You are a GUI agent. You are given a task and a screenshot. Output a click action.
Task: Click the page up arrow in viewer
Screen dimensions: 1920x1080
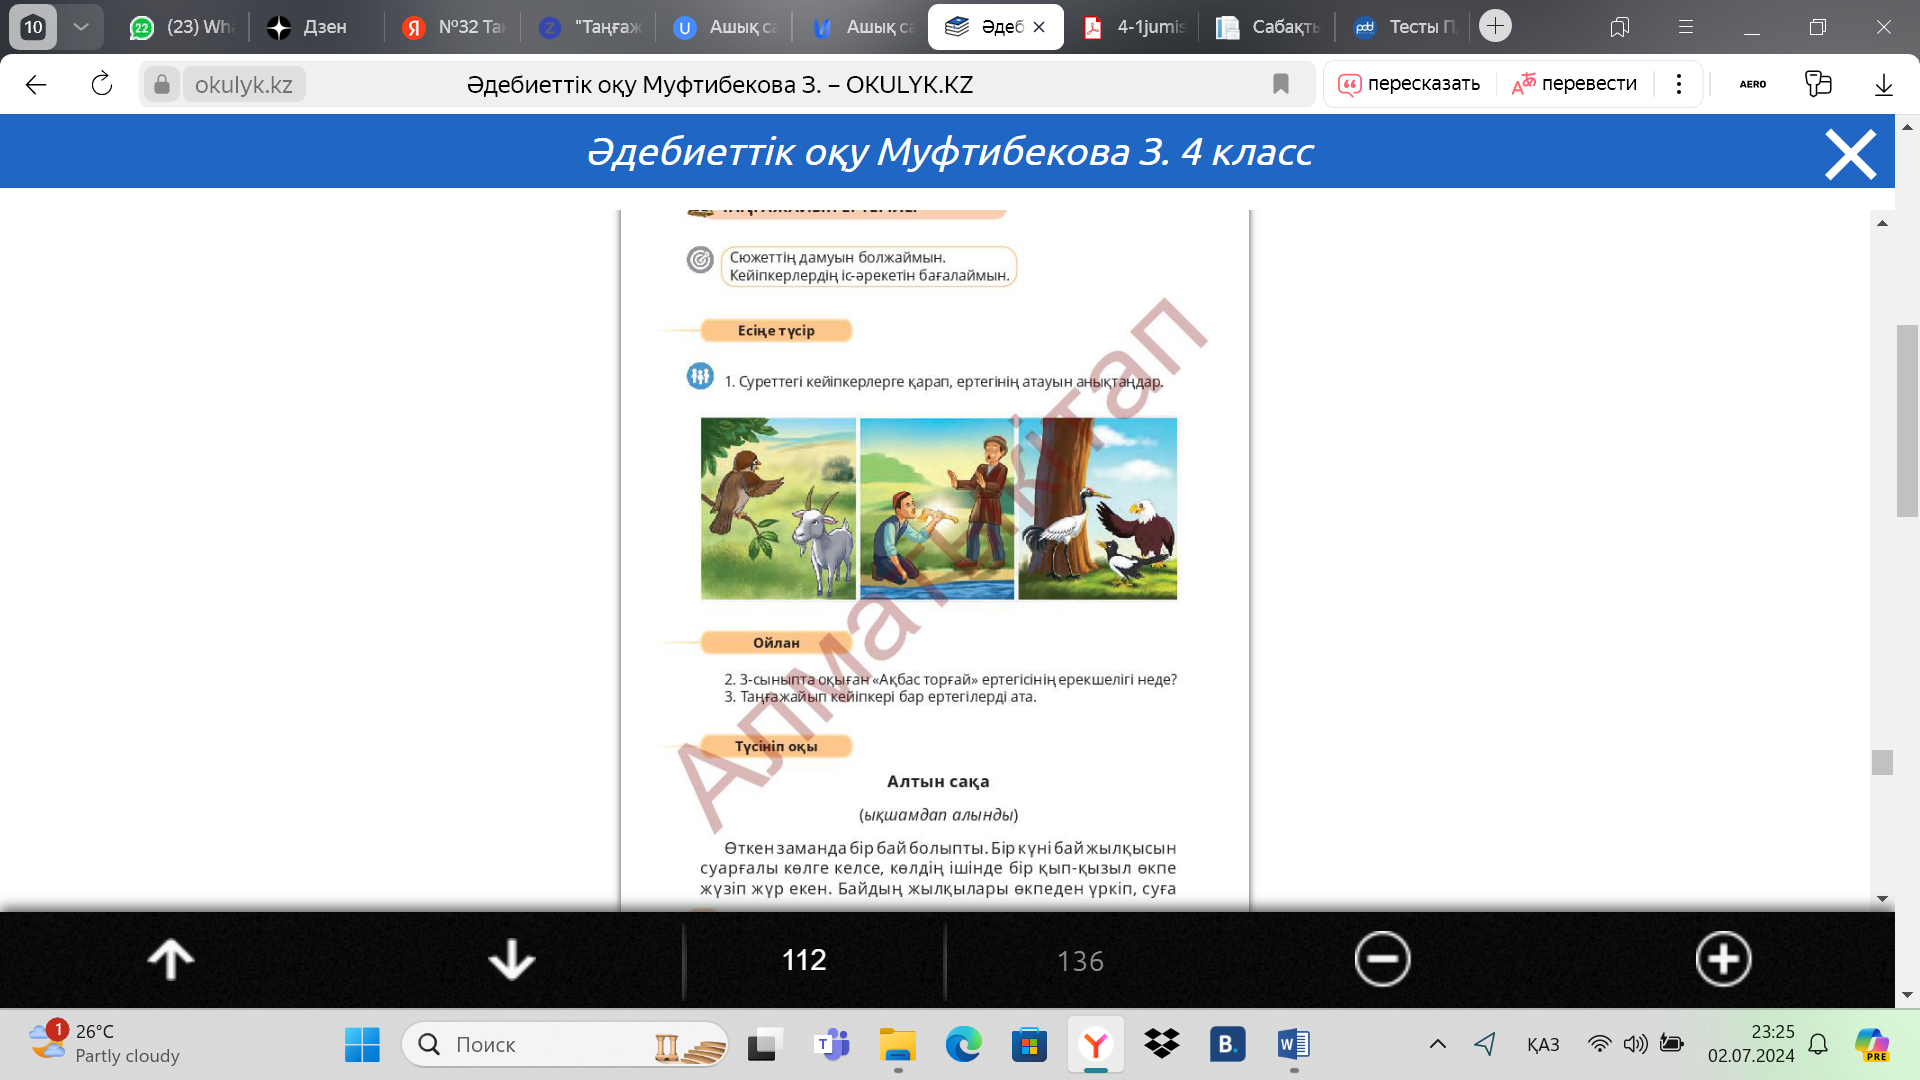(x=170, y=960)
